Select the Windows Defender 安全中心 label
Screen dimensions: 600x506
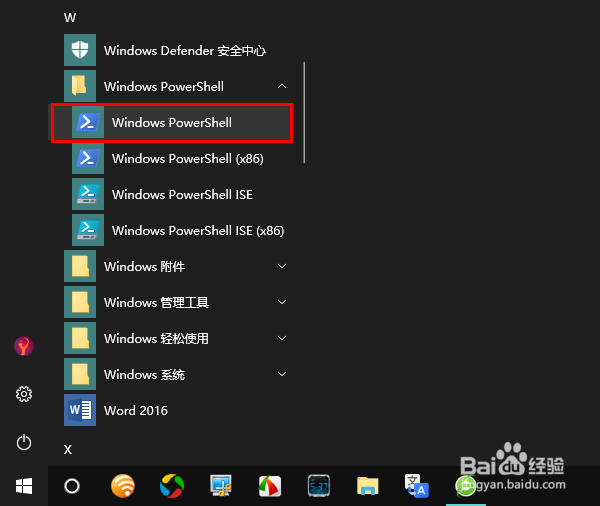point(185,51)
